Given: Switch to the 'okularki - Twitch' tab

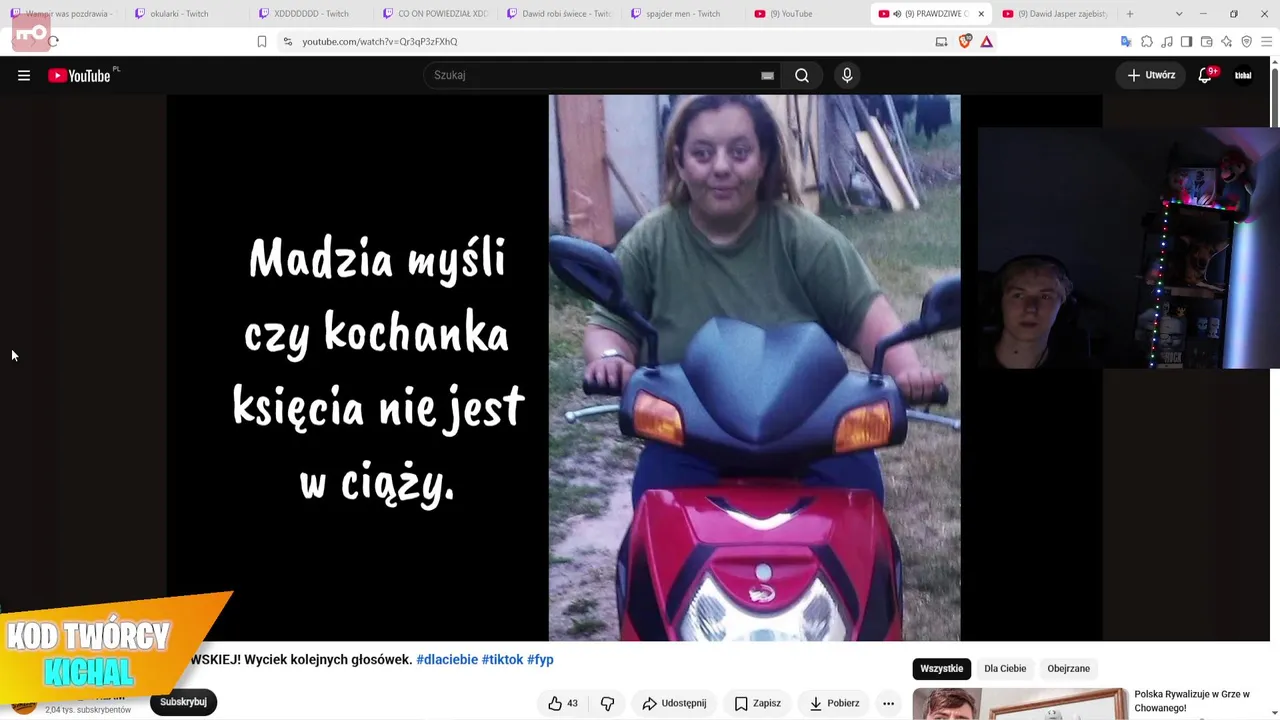Looking at the screenshot, I should 183,14.
